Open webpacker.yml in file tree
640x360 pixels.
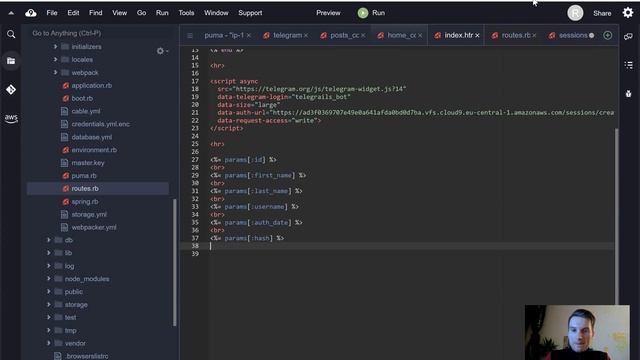94,227
